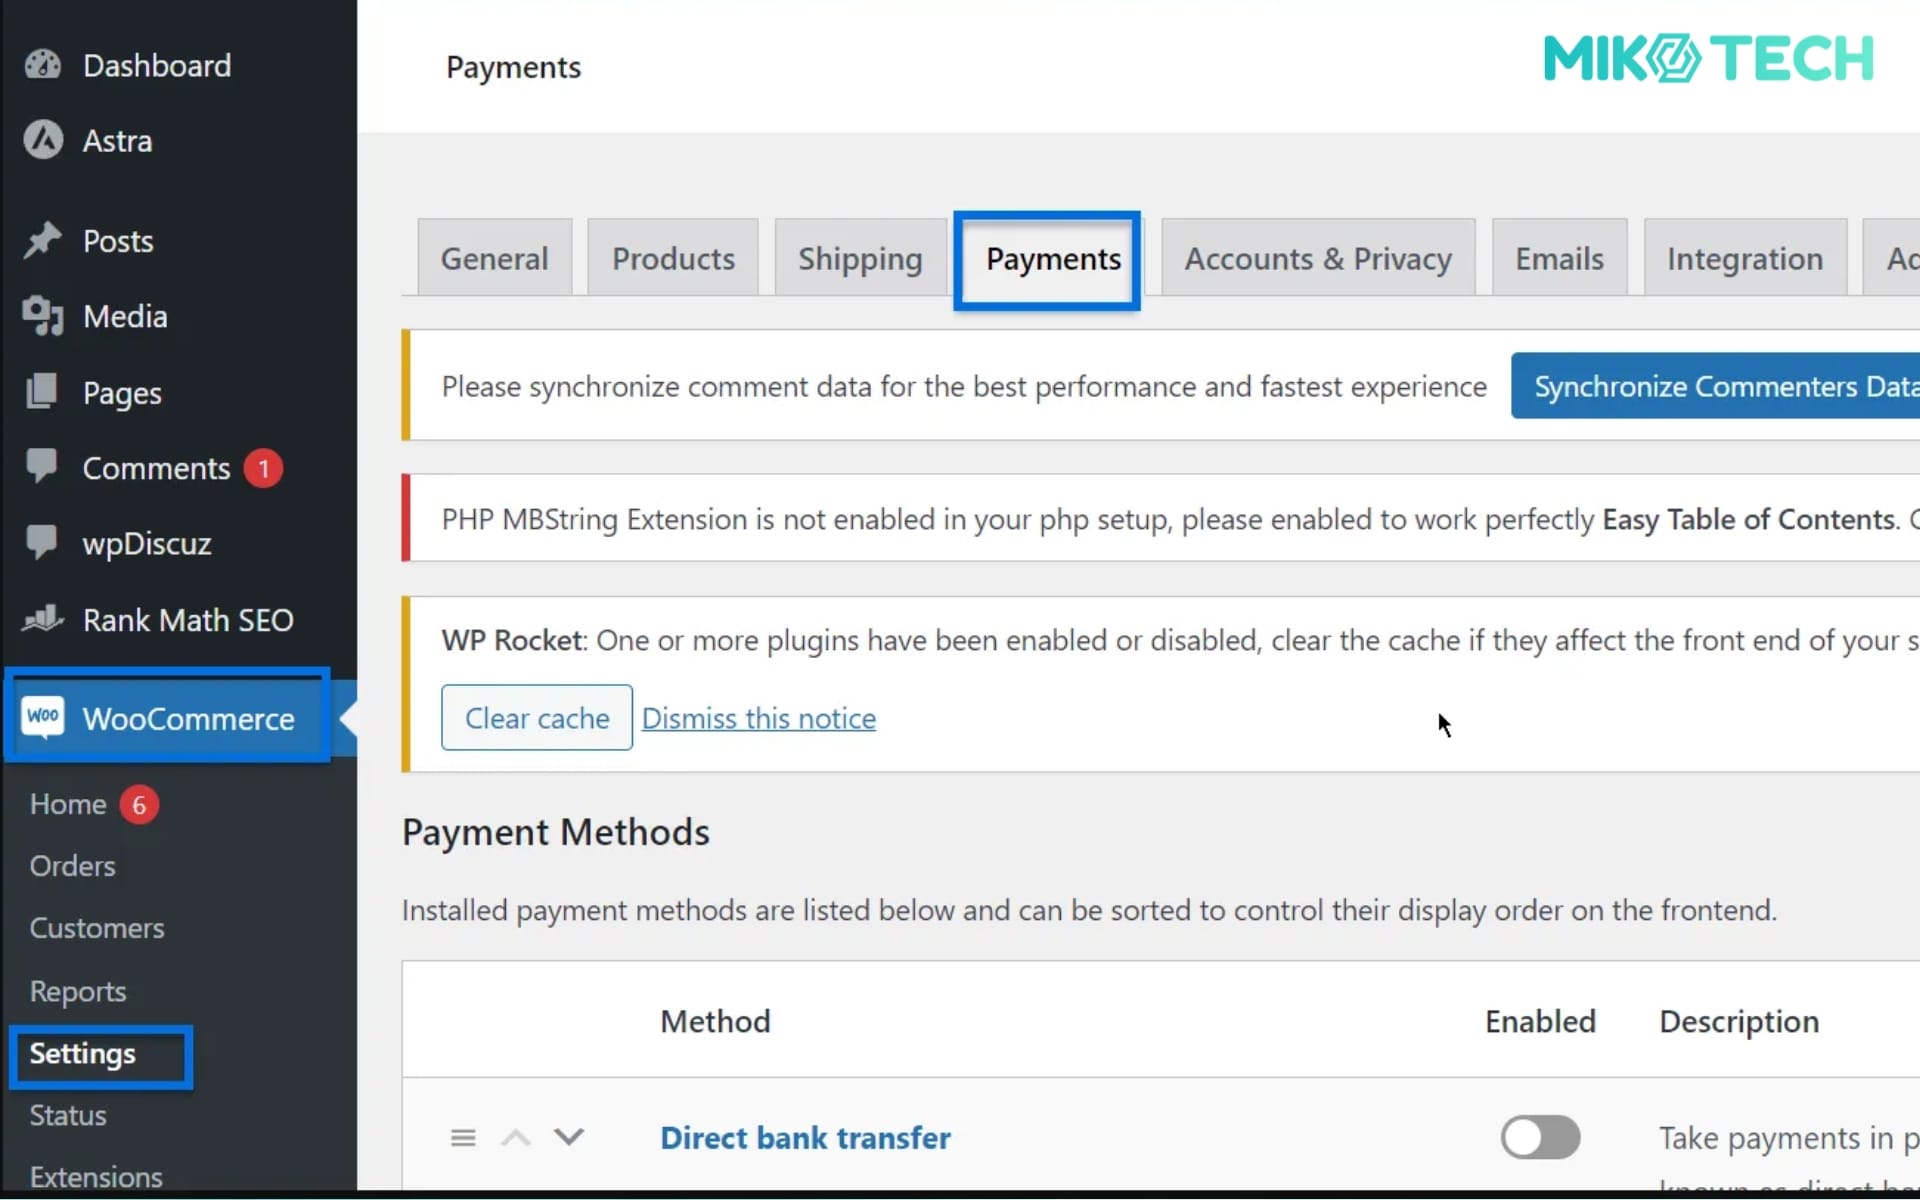Click the Posts pushpin icon
1920x1200 pixels.
tap(43, 241)
